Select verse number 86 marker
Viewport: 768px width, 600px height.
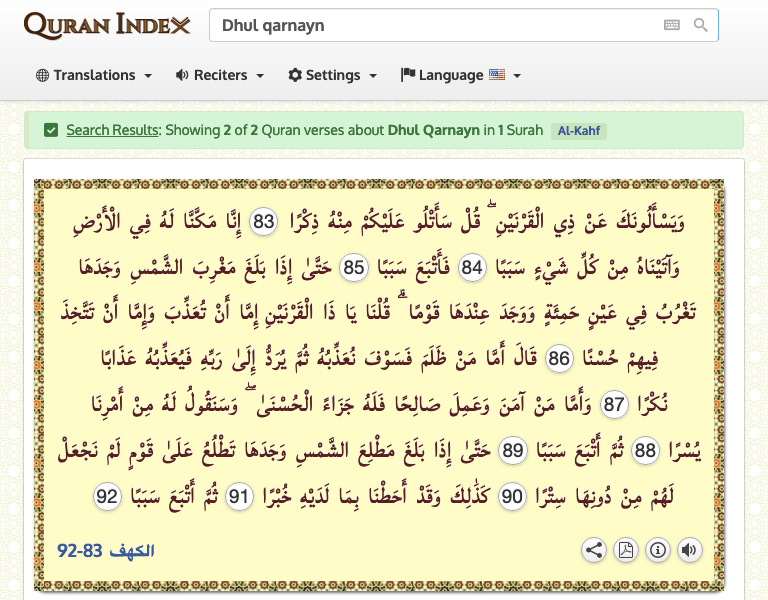point(560,359)
